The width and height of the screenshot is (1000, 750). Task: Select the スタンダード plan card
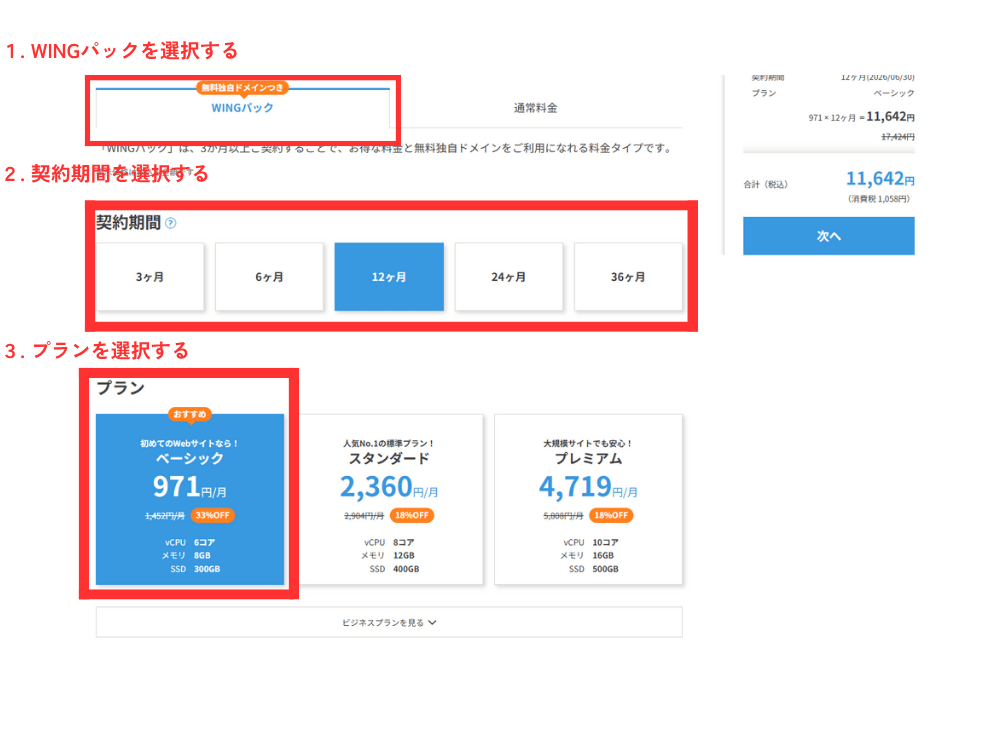coord(389,499)
